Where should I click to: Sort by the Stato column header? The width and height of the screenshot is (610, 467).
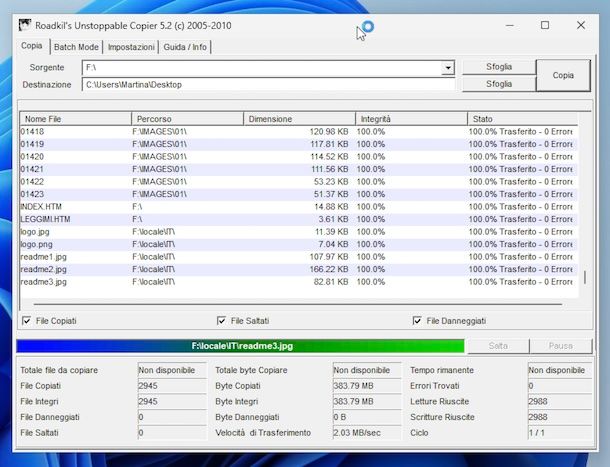[522, 119]
